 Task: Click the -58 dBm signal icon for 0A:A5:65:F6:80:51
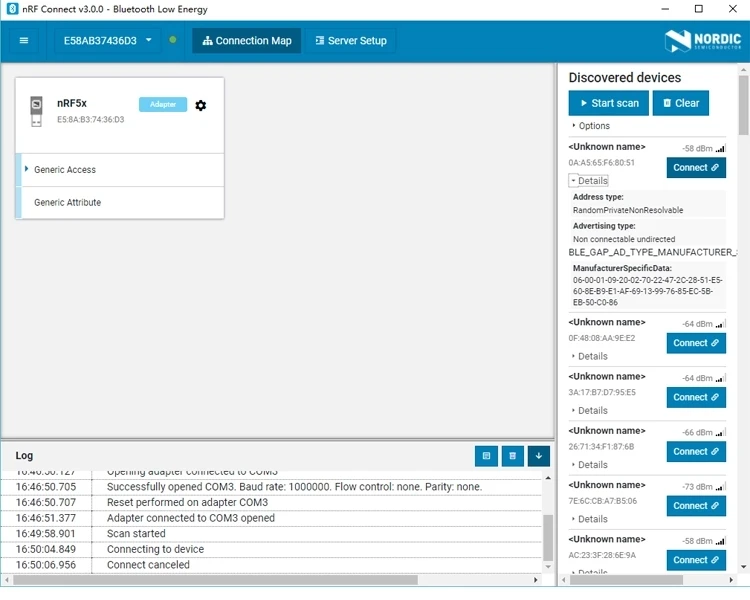click(x=720, y=148)
